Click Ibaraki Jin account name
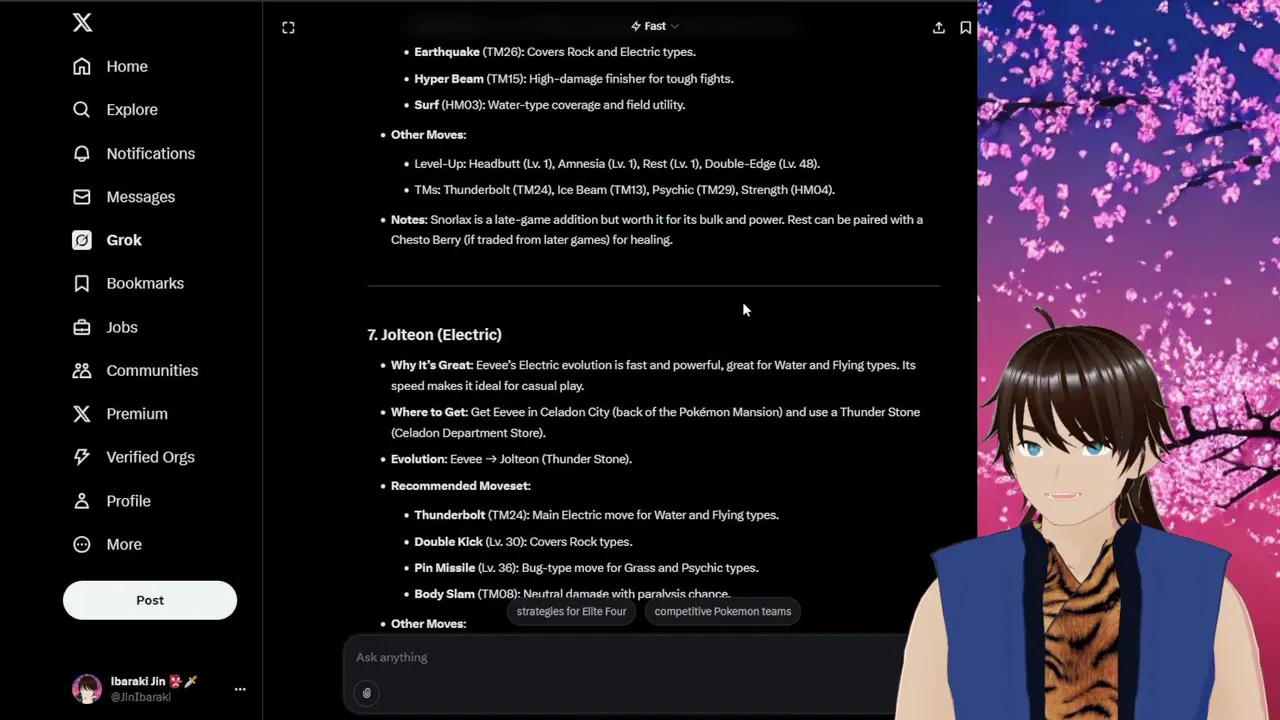The image size is (1280, 720). click(138, 681)
